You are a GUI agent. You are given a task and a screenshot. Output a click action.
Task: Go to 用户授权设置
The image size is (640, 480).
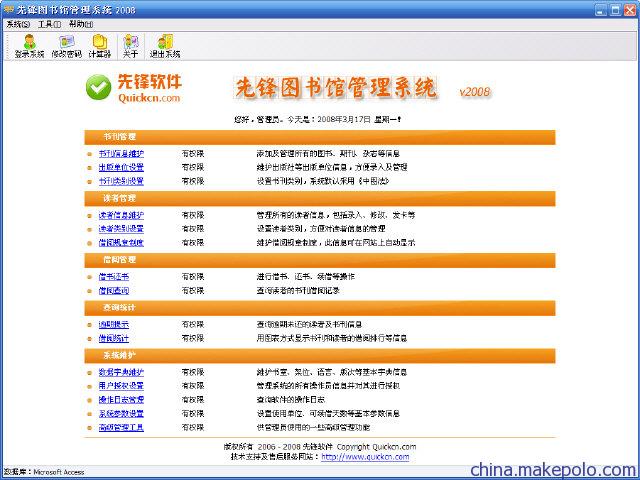[121, 386]
